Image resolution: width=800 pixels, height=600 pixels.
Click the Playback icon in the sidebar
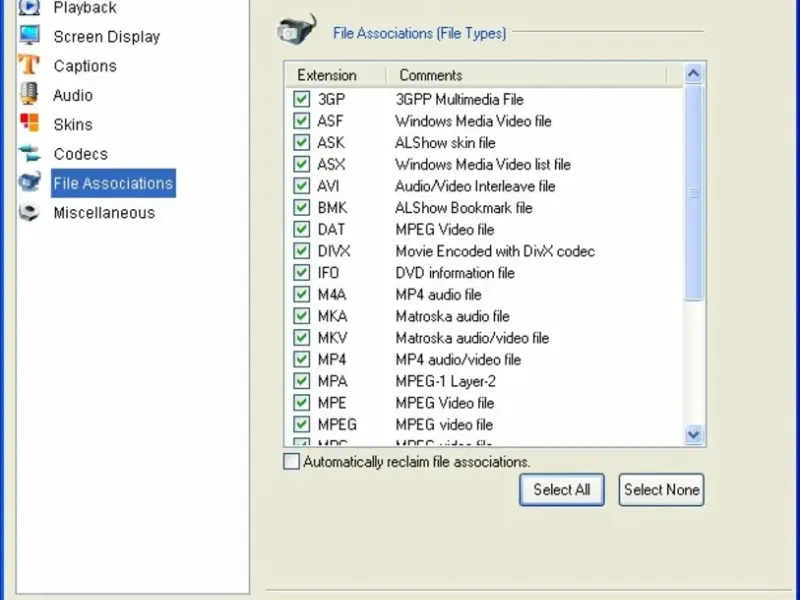click(x=29, y=7)
